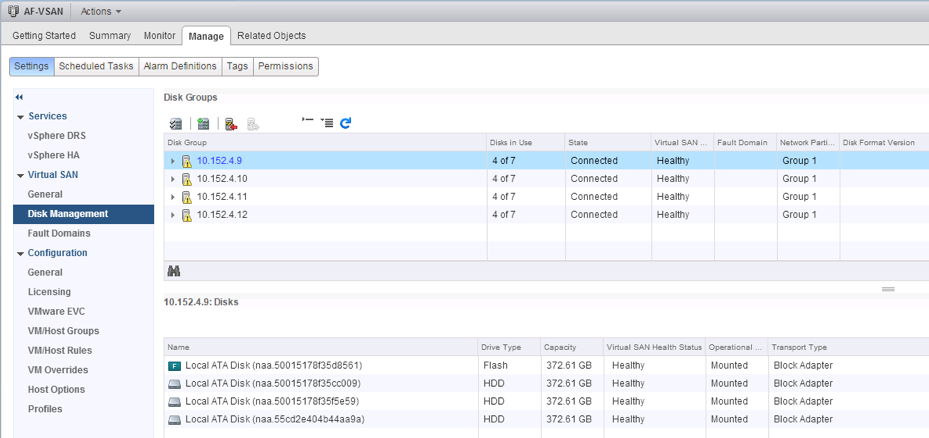Open the Actions dropdown menu
929x438 pixels.
pyautogui.click(x=100, y=11)
